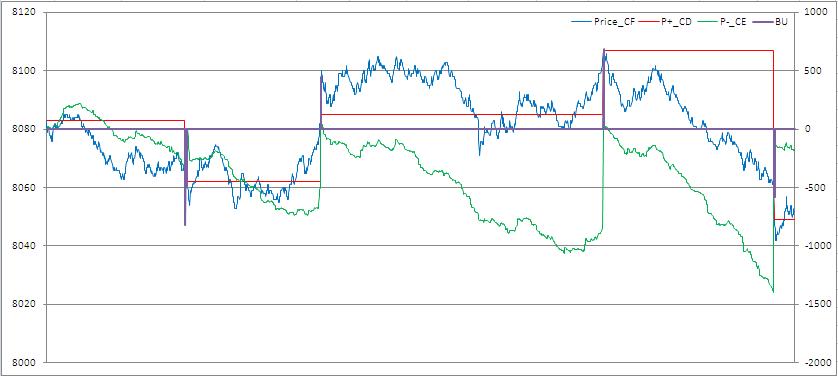838x376 pixels.
Task: Click the -500 right axis label
Action: pos(809,187)
